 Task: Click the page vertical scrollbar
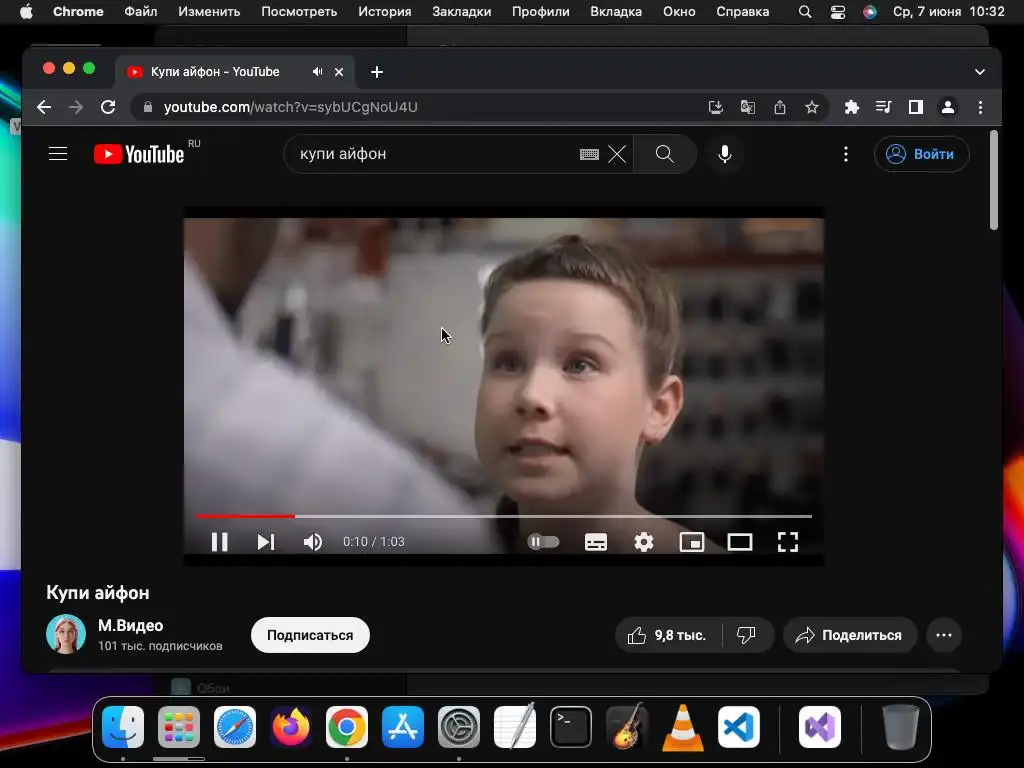click(994, 180)
